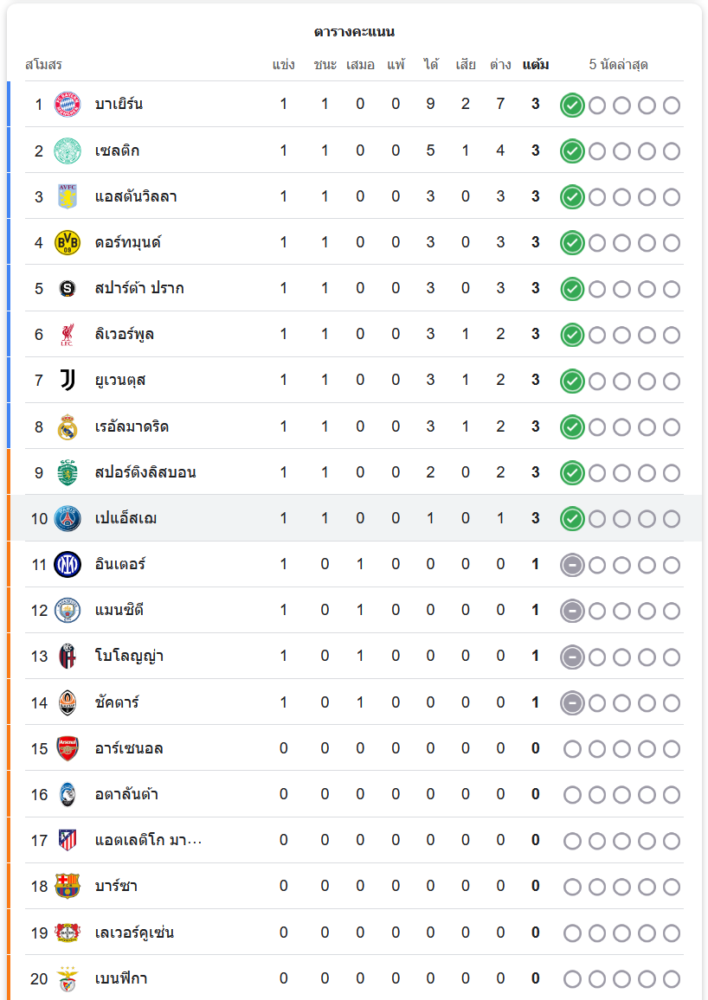
Task: Click the Bayern Munich club logo
Action: (67, 104)
